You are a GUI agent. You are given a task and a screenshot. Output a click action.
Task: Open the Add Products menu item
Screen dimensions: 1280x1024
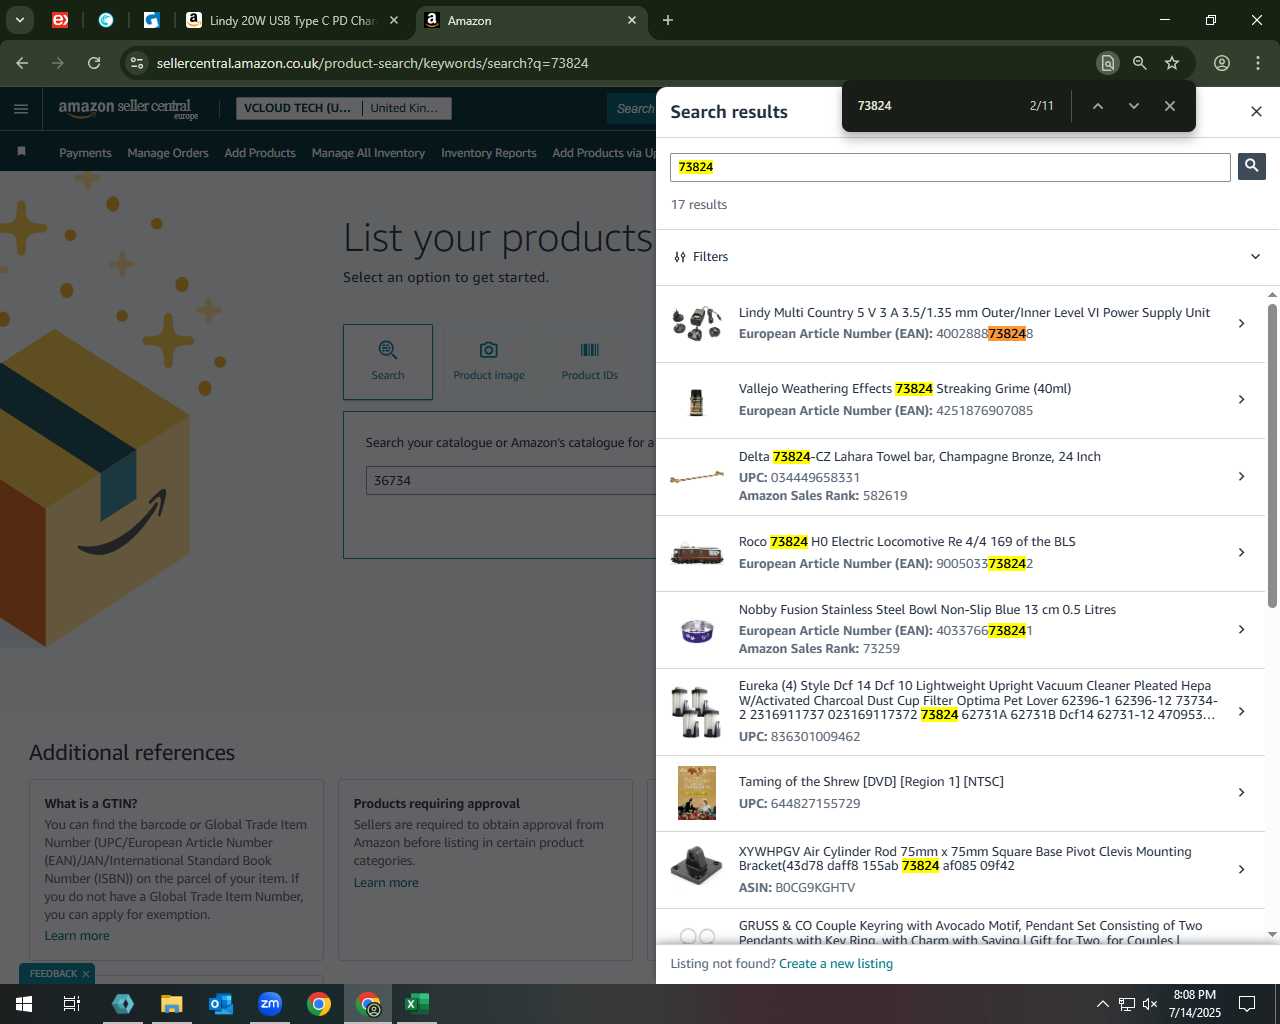pos(260,153)
